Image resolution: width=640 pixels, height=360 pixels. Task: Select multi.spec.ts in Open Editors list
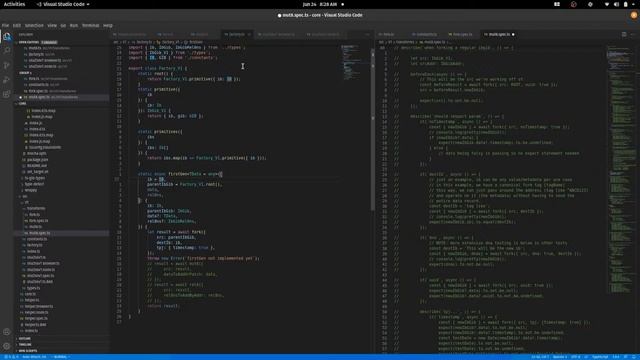(62, 97)
